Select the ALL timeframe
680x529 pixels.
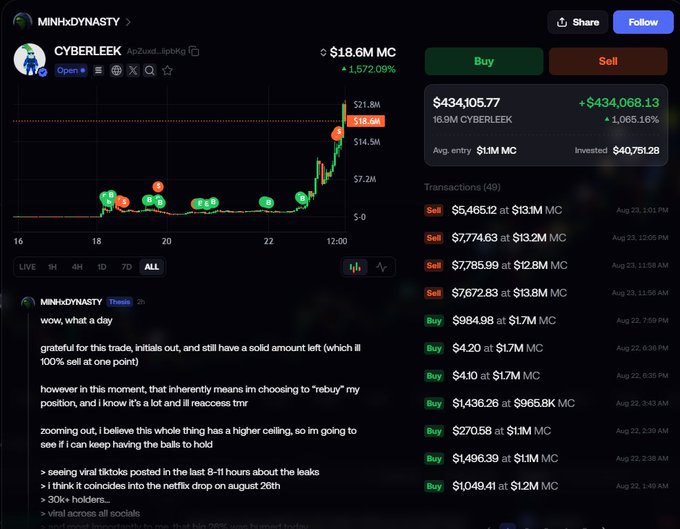click(x=152, y=267)
